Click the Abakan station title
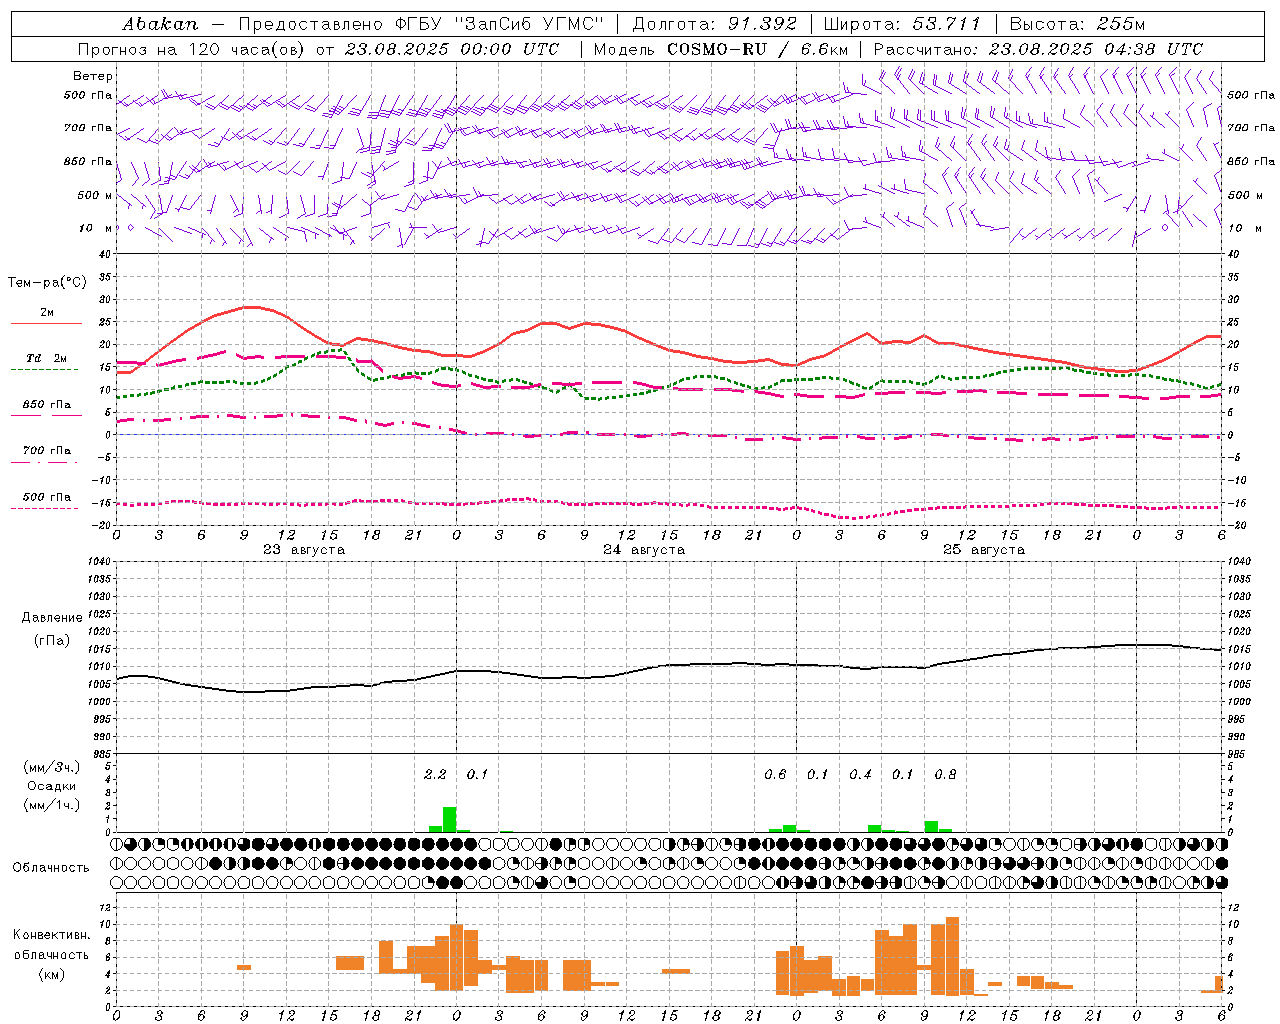This screenshot has width=1280, height=1024. point(160,24)
